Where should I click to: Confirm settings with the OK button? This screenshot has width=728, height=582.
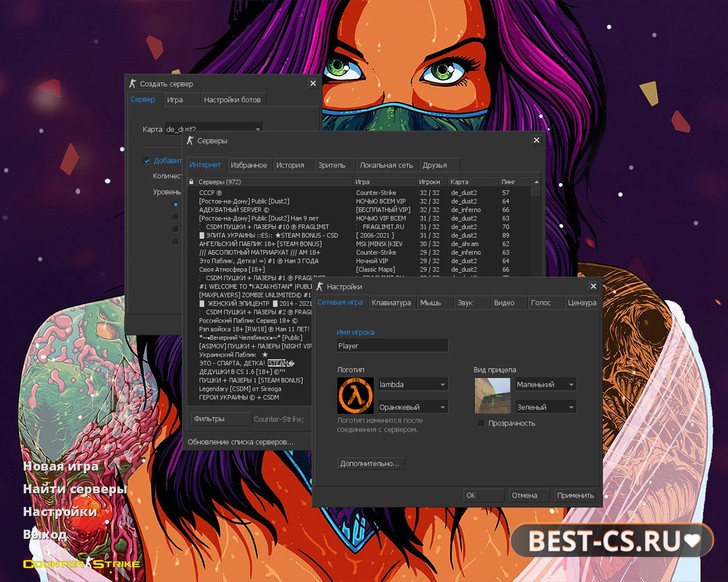coord(483,495)
